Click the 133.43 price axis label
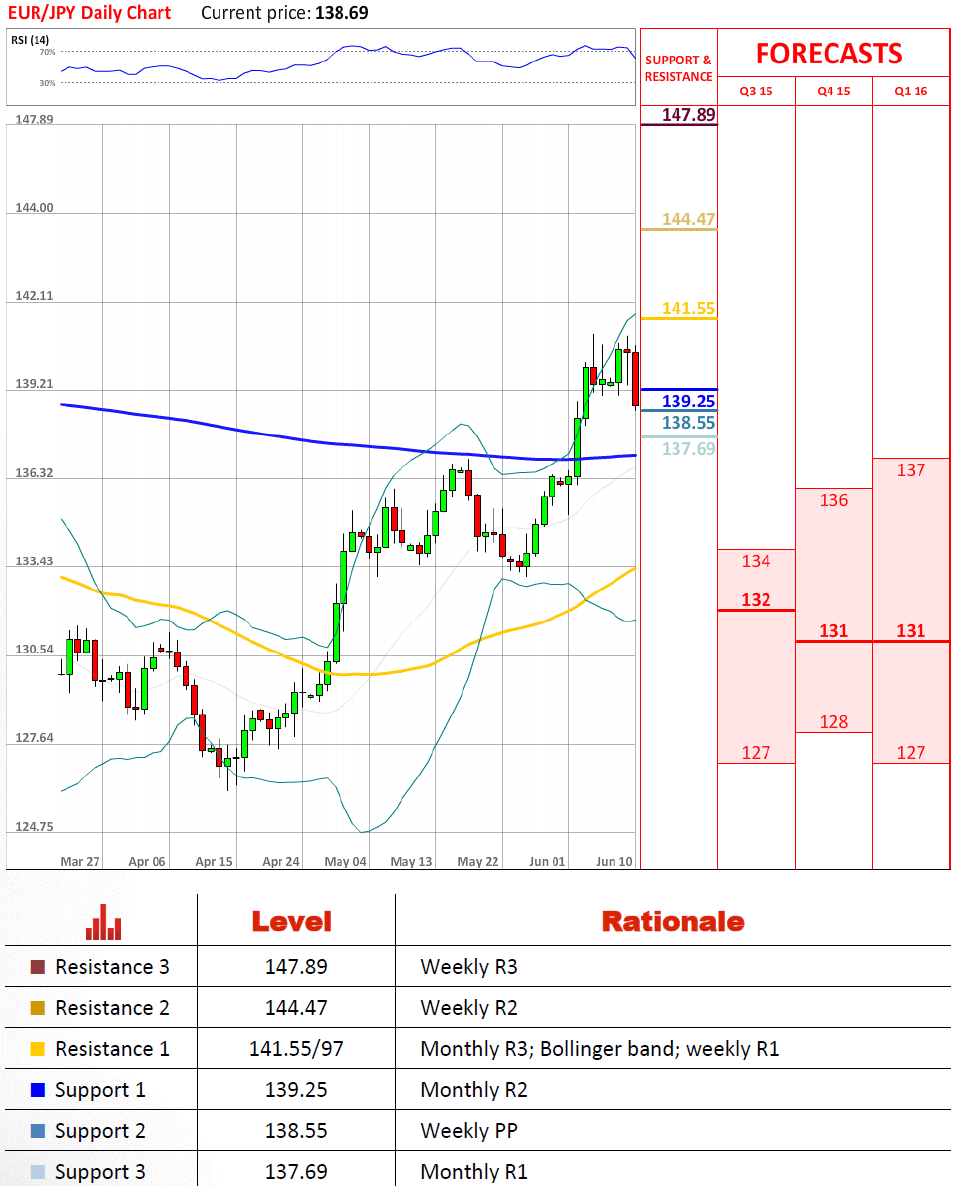The height and width of the screenshot is (1186, 967). (34, 561)
